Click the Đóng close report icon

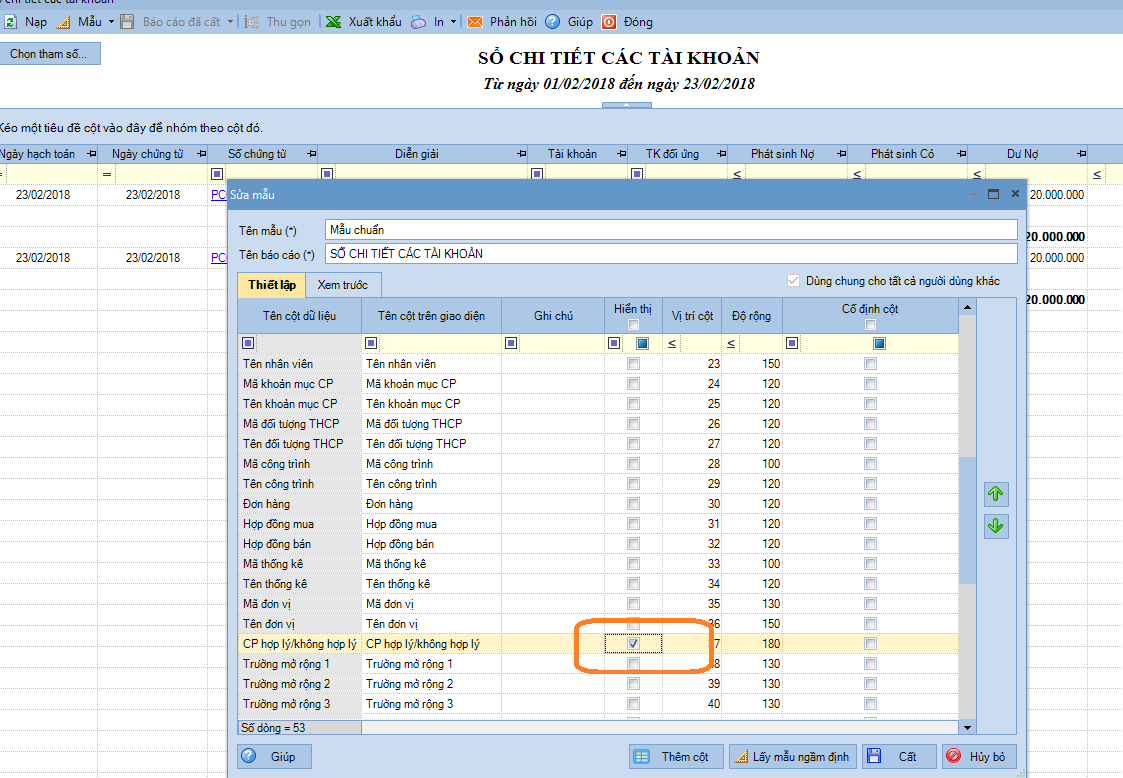point(609,21)
